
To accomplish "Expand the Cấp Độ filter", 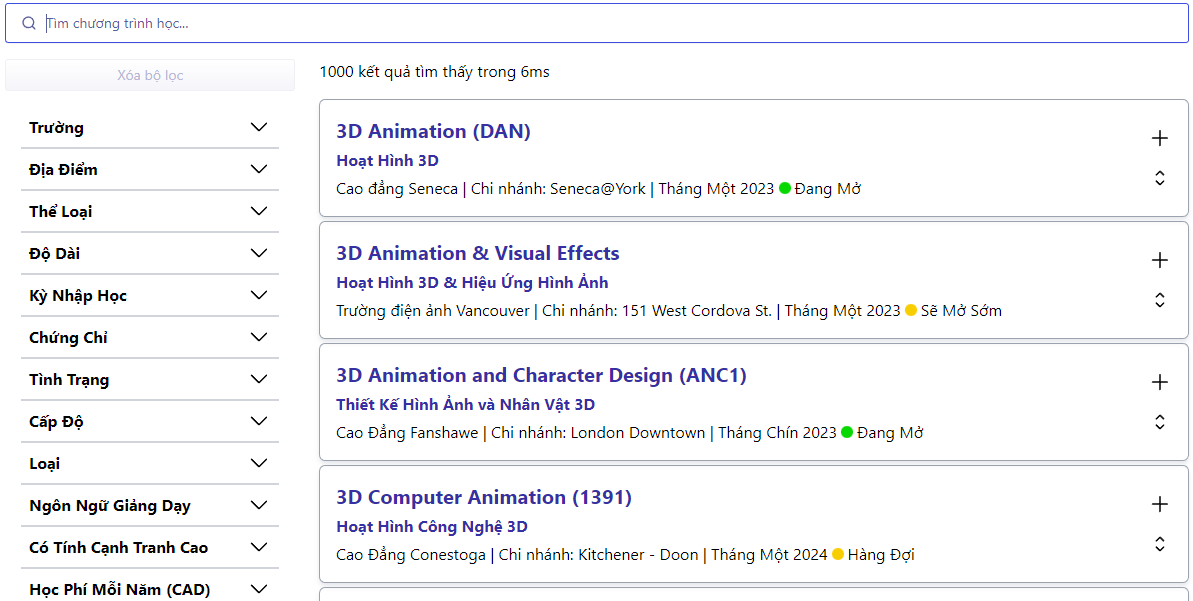I will pos(150,421).
